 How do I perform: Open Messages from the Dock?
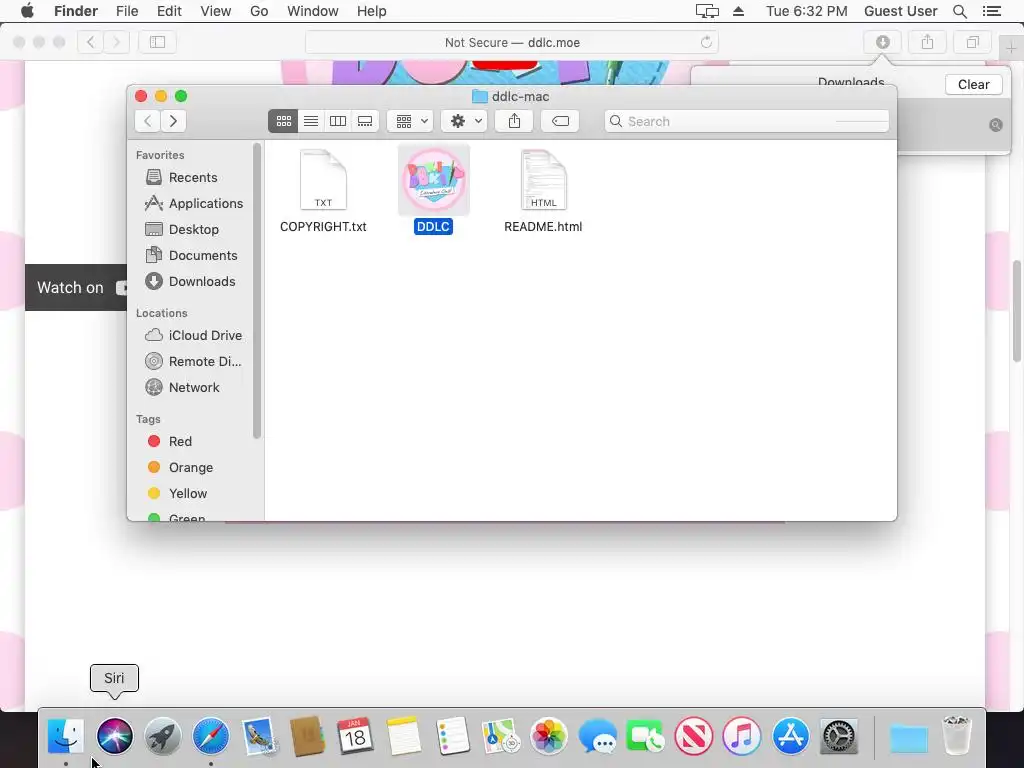point(597,736)
